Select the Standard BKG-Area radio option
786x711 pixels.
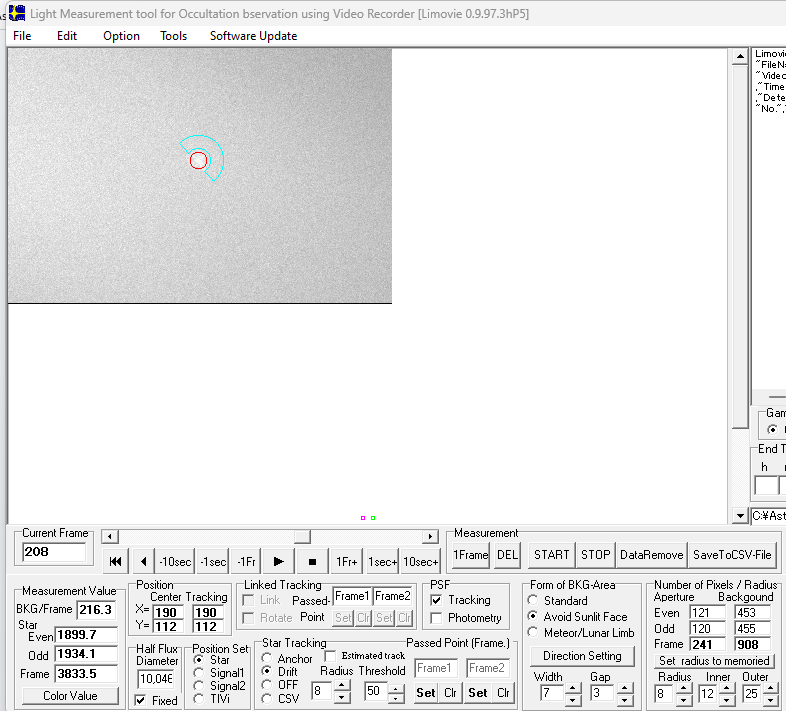[533, 601]
